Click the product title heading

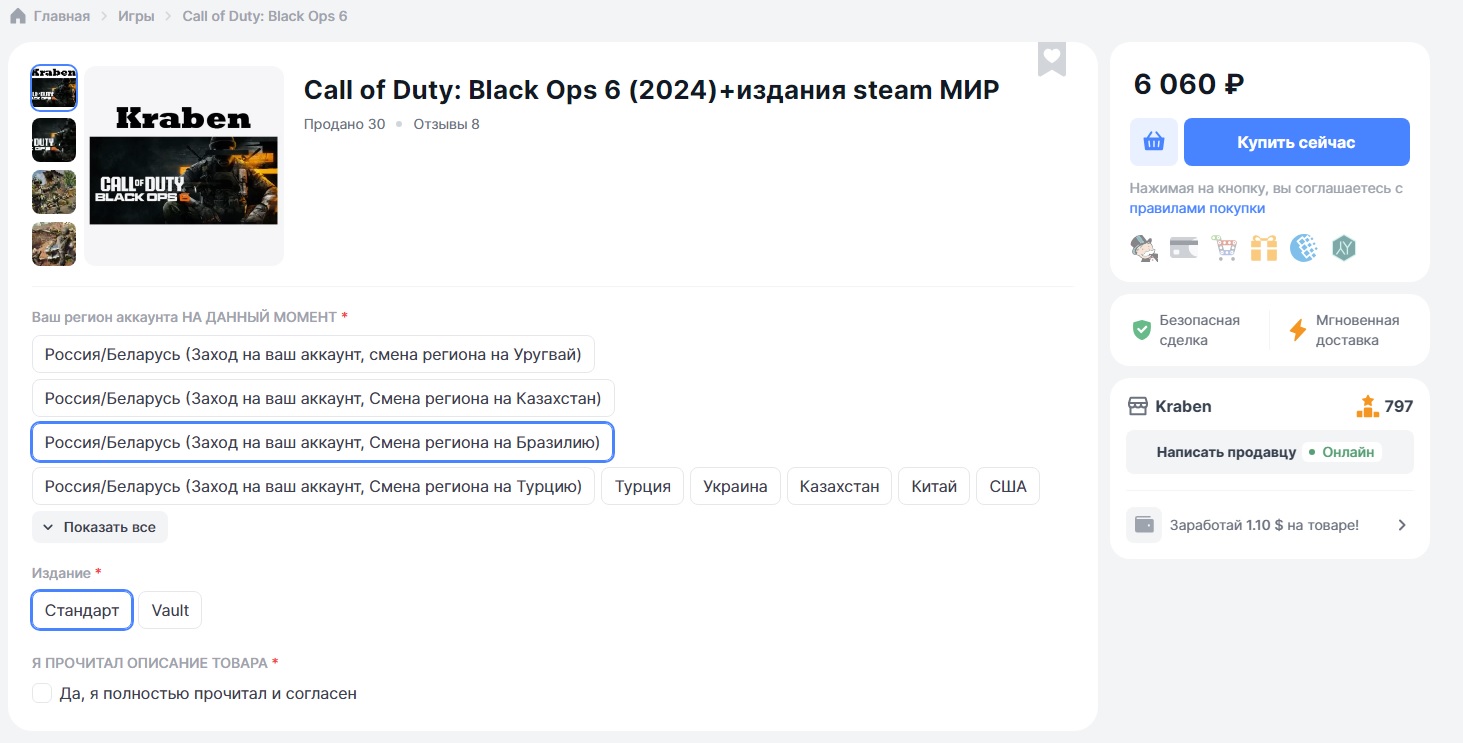(x=652, y=90)
